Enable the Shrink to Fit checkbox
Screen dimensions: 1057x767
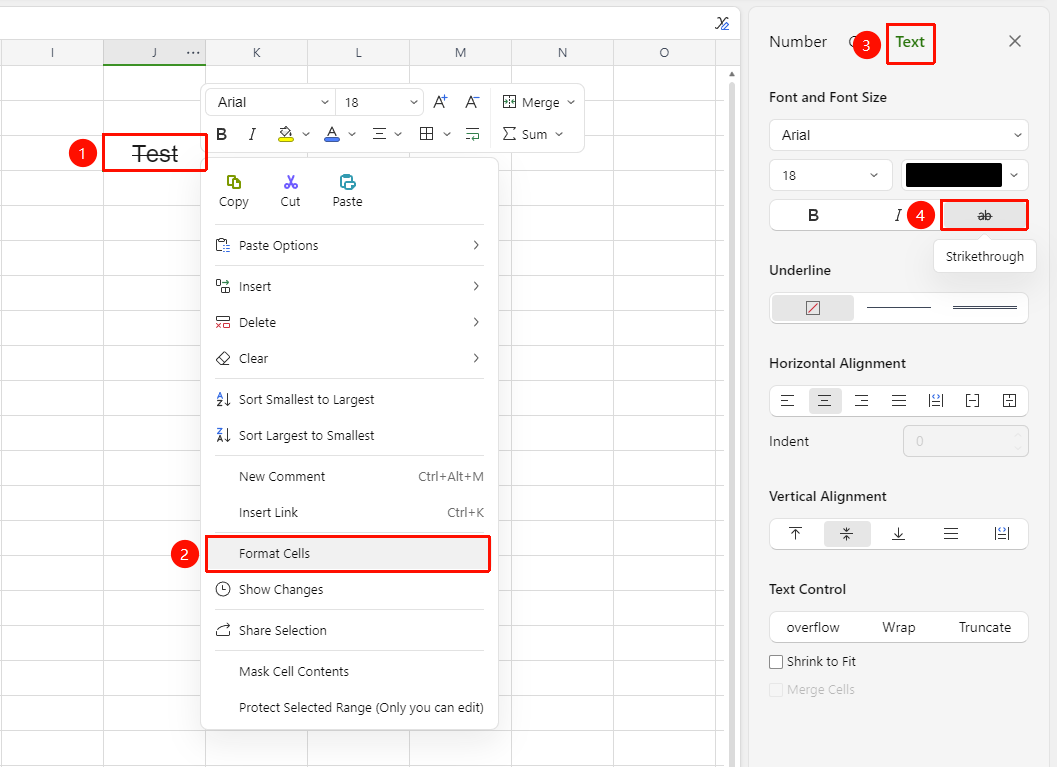point(777,662)
